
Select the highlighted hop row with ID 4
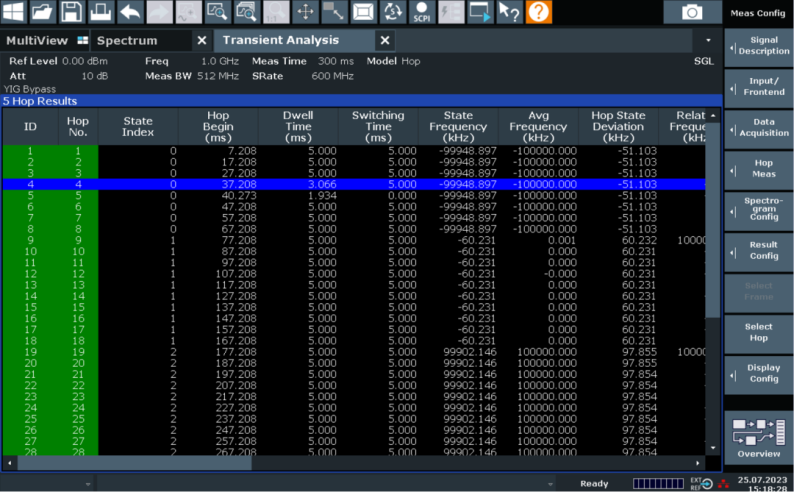[354, 184]
